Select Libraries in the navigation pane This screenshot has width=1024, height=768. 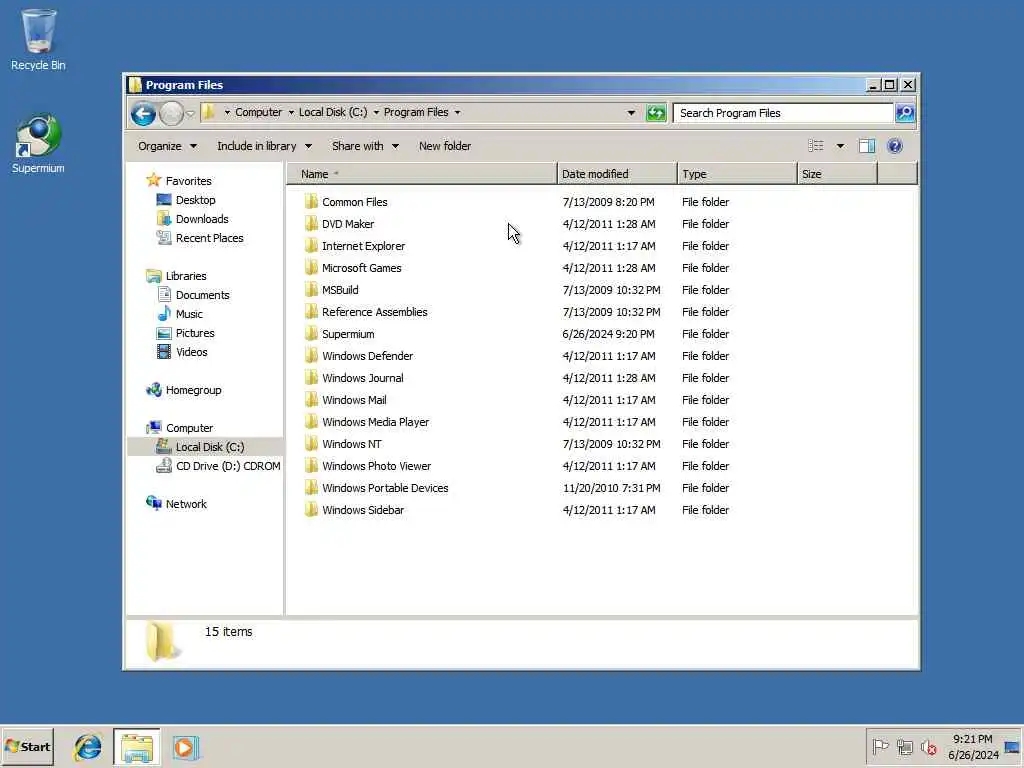pyautogui.click(x=185, y=276)
